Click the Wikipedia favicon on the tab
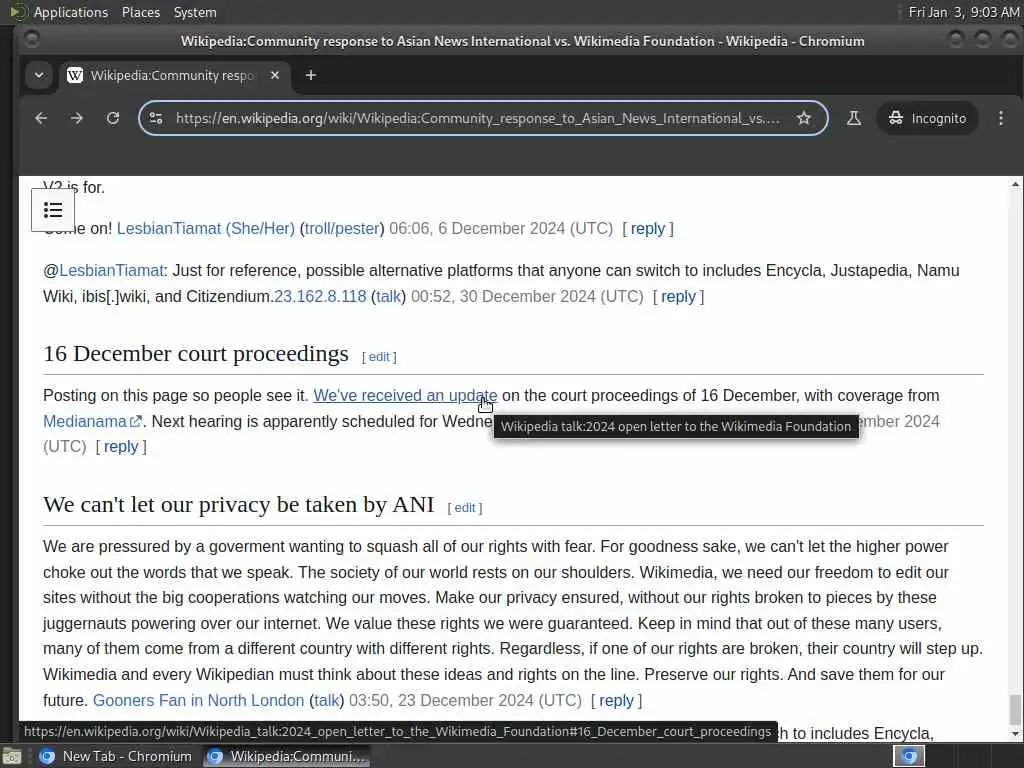 75,75
